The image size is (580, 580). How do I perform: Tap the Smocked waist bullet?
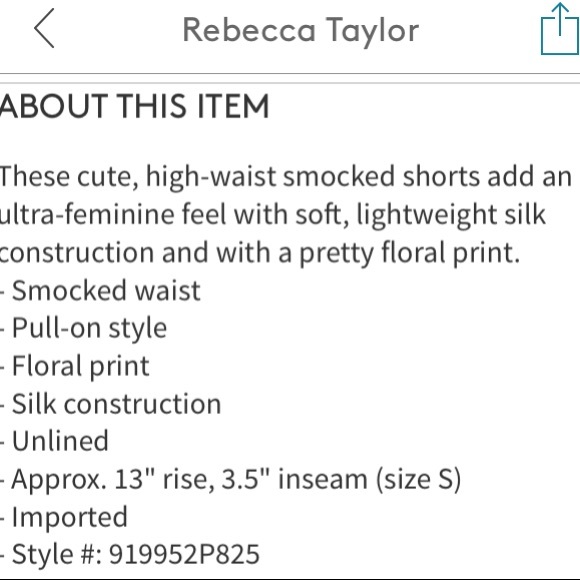(101, 291)
